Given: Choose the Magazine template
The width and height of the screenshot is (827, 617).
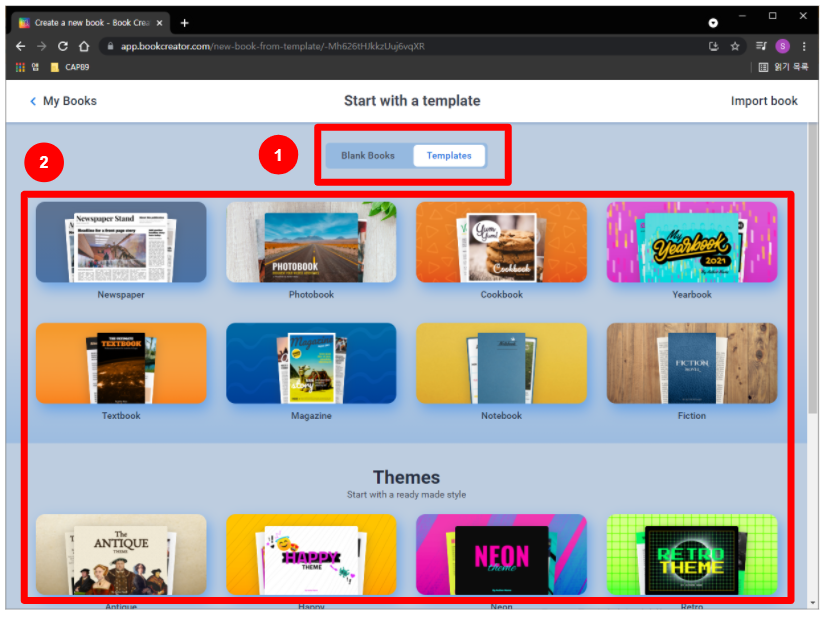Looking at the screenshot, I should pos(311,363).
